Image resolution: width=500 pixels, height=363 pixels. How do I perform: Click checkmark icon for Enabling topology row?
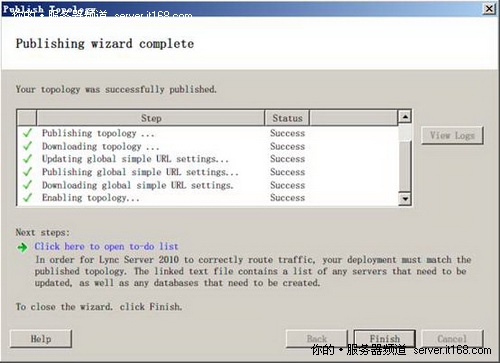27,198
